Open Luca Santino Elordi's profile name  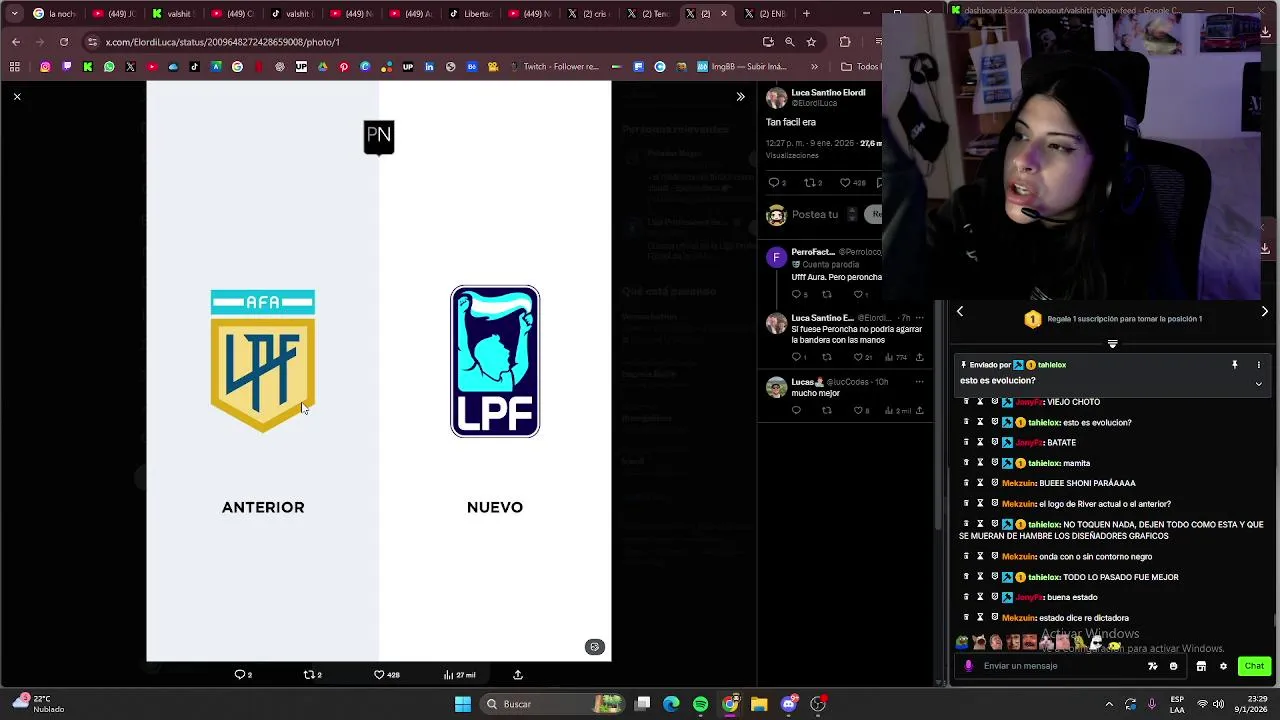tap(828, 92)
